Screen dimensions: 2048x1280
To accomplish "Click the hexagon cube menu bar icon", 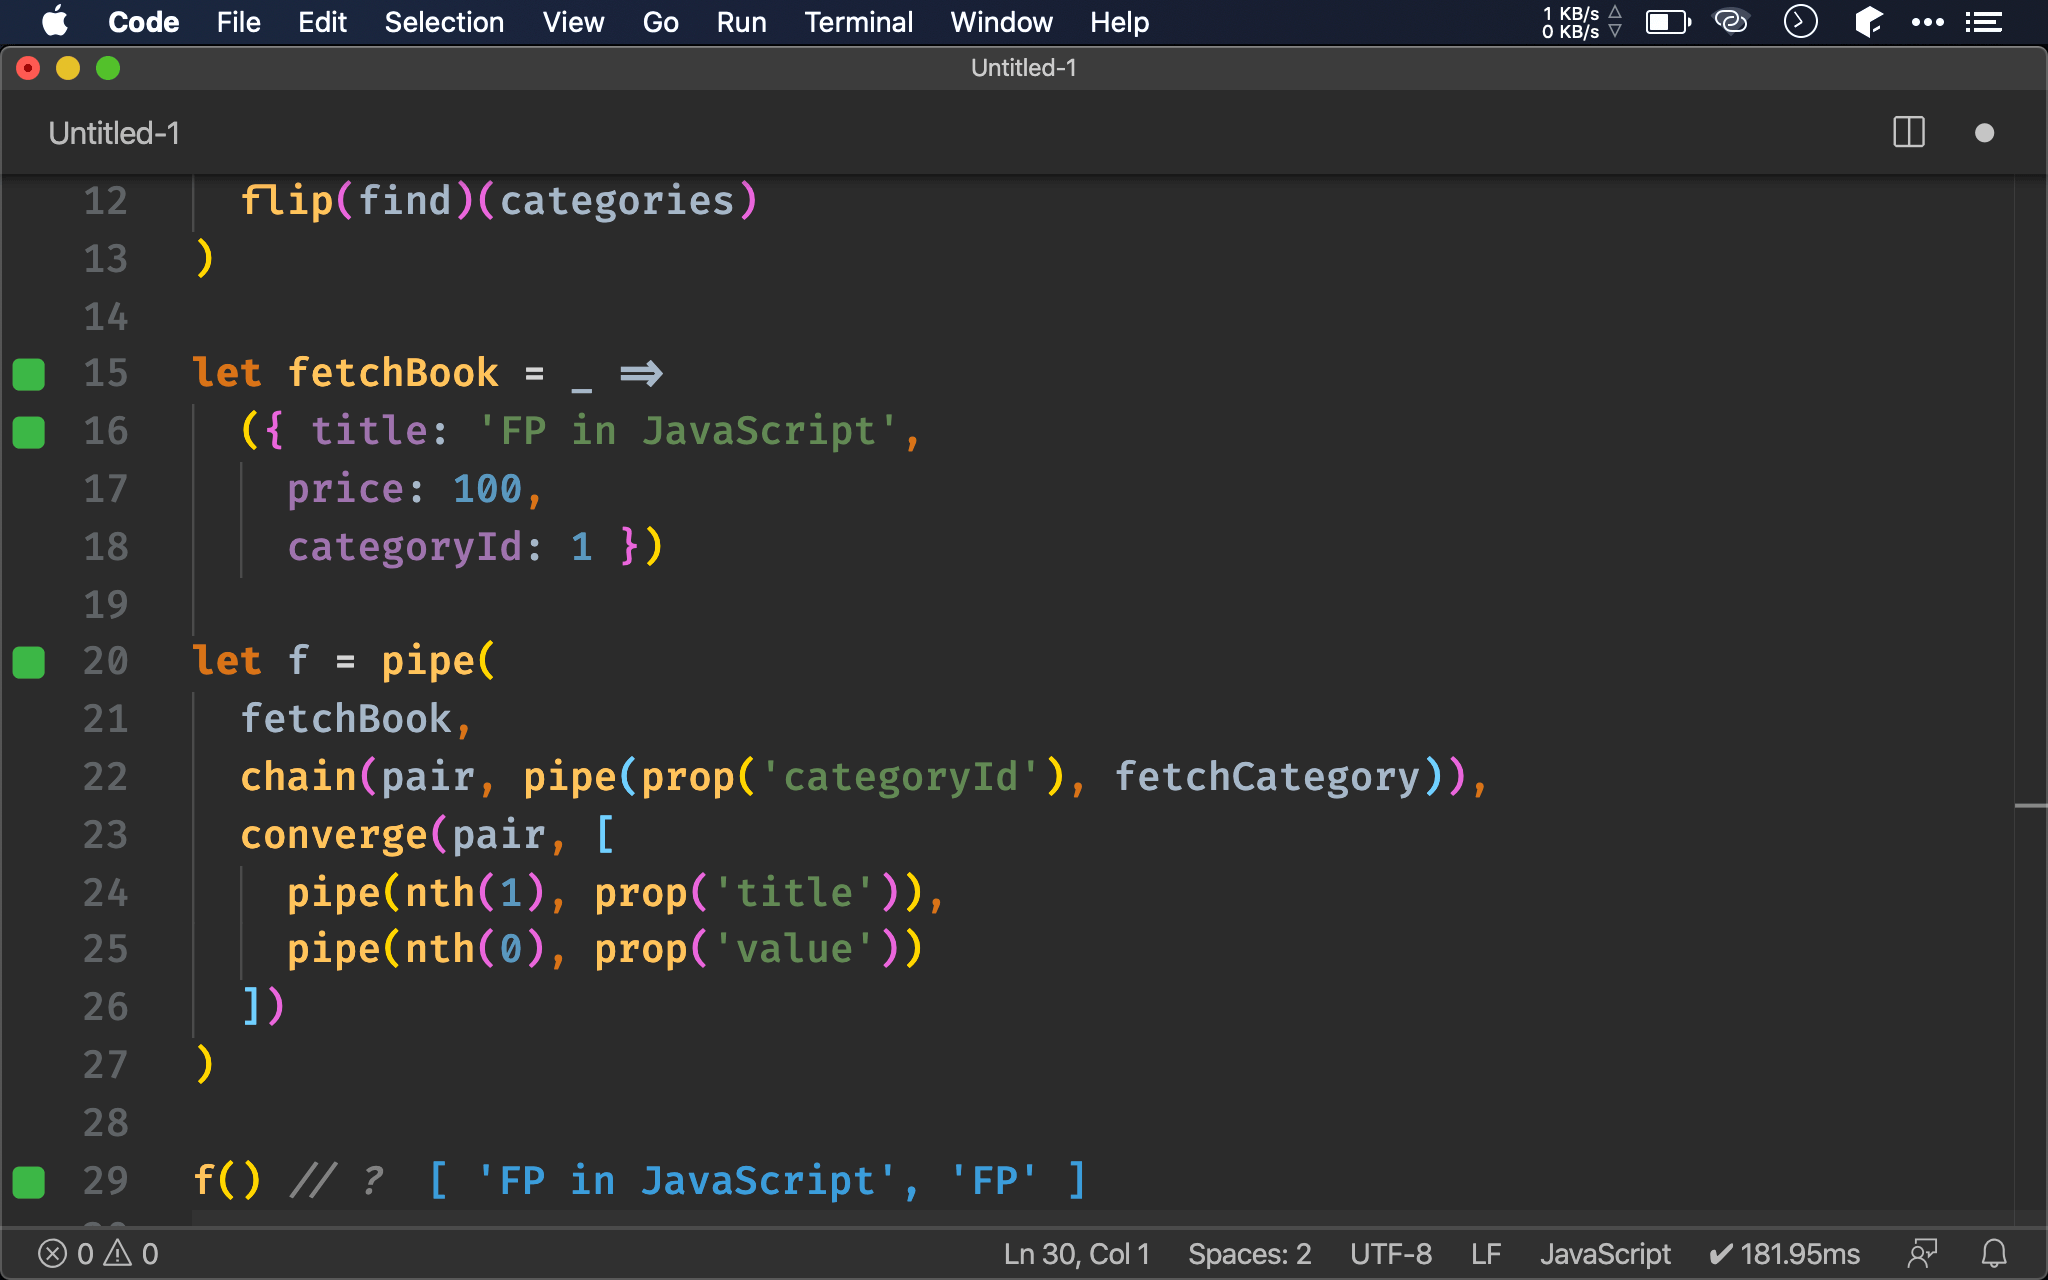I will pyautogui.click(x=1867, y=21).
